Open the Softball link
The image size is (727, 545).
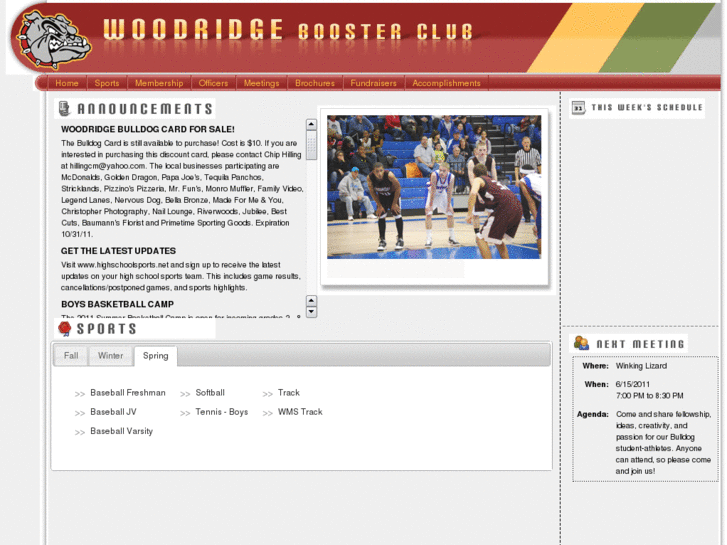[x=210, y=393]
